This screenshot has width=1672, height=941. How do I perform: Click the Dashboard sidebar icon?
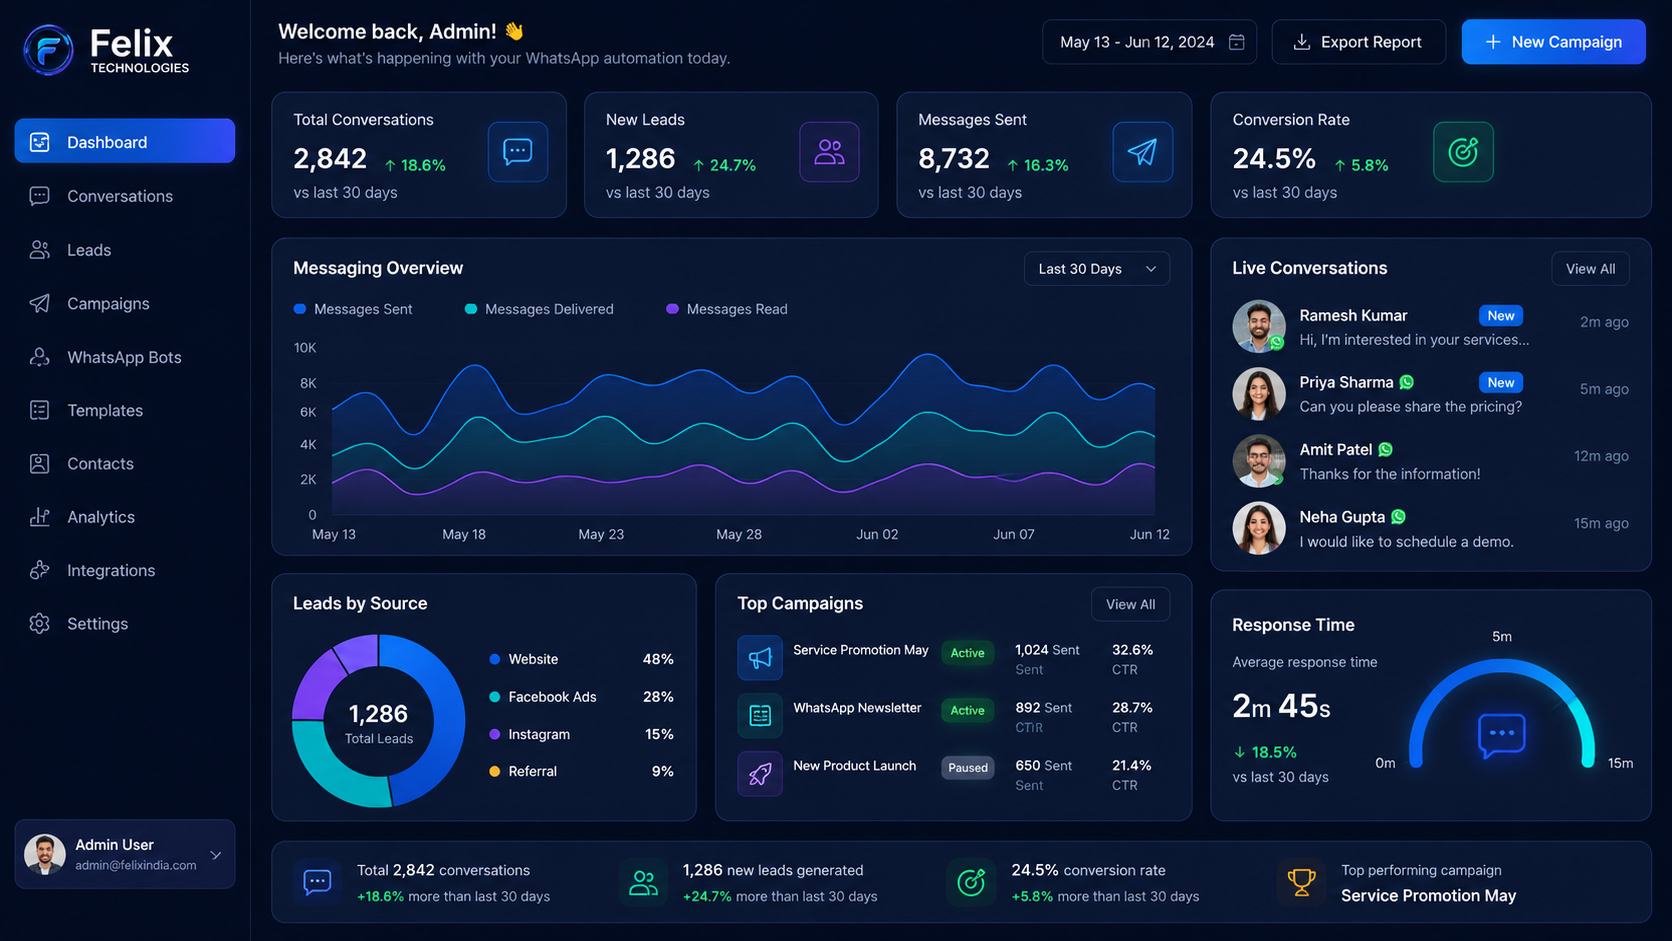(x=40, y=142)
